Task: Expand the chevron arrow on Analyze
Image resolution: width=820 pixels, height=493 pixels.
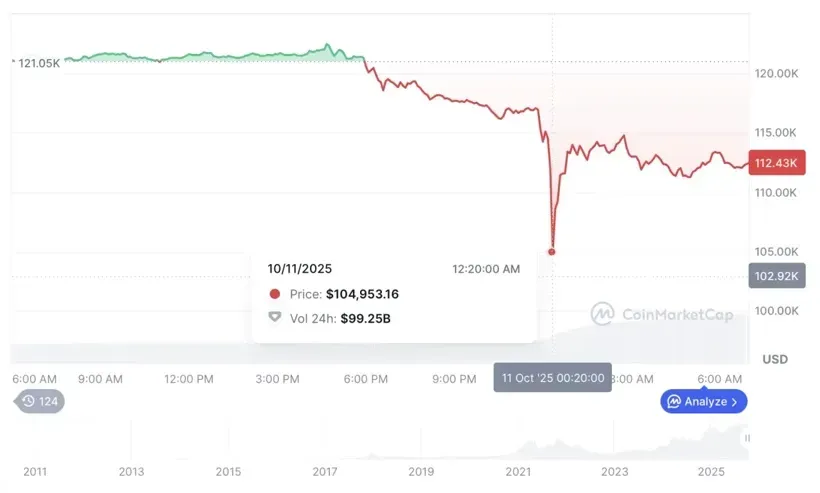Action: [x=735, y=401]
